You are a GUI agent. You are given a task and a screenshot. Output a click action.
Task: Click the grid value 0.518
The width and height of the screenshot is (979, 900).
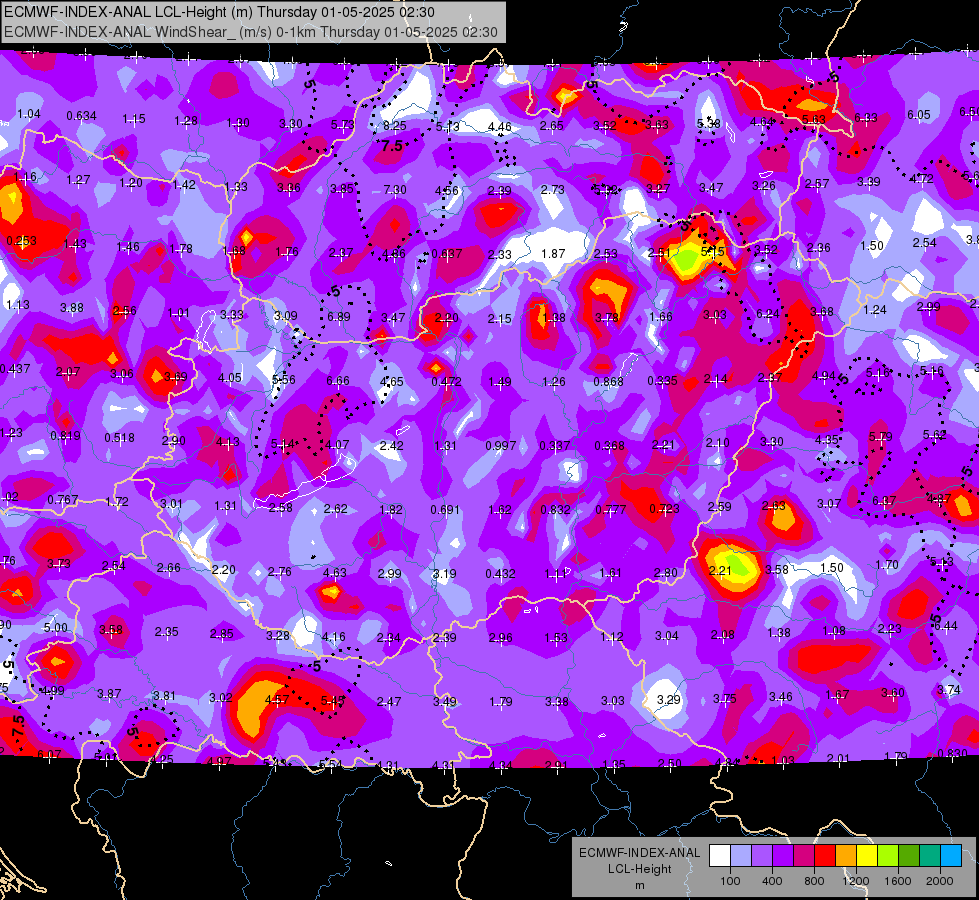[119, 437]
